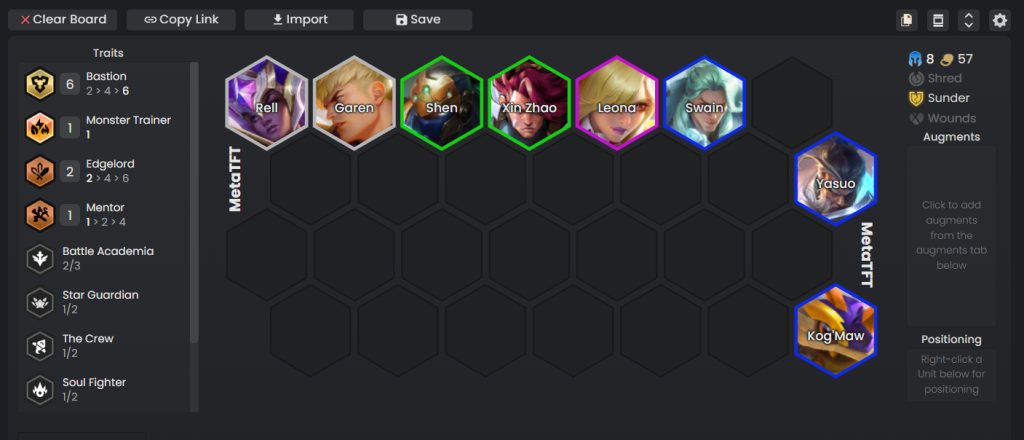Click the Clear Board button

pos(63,20)
